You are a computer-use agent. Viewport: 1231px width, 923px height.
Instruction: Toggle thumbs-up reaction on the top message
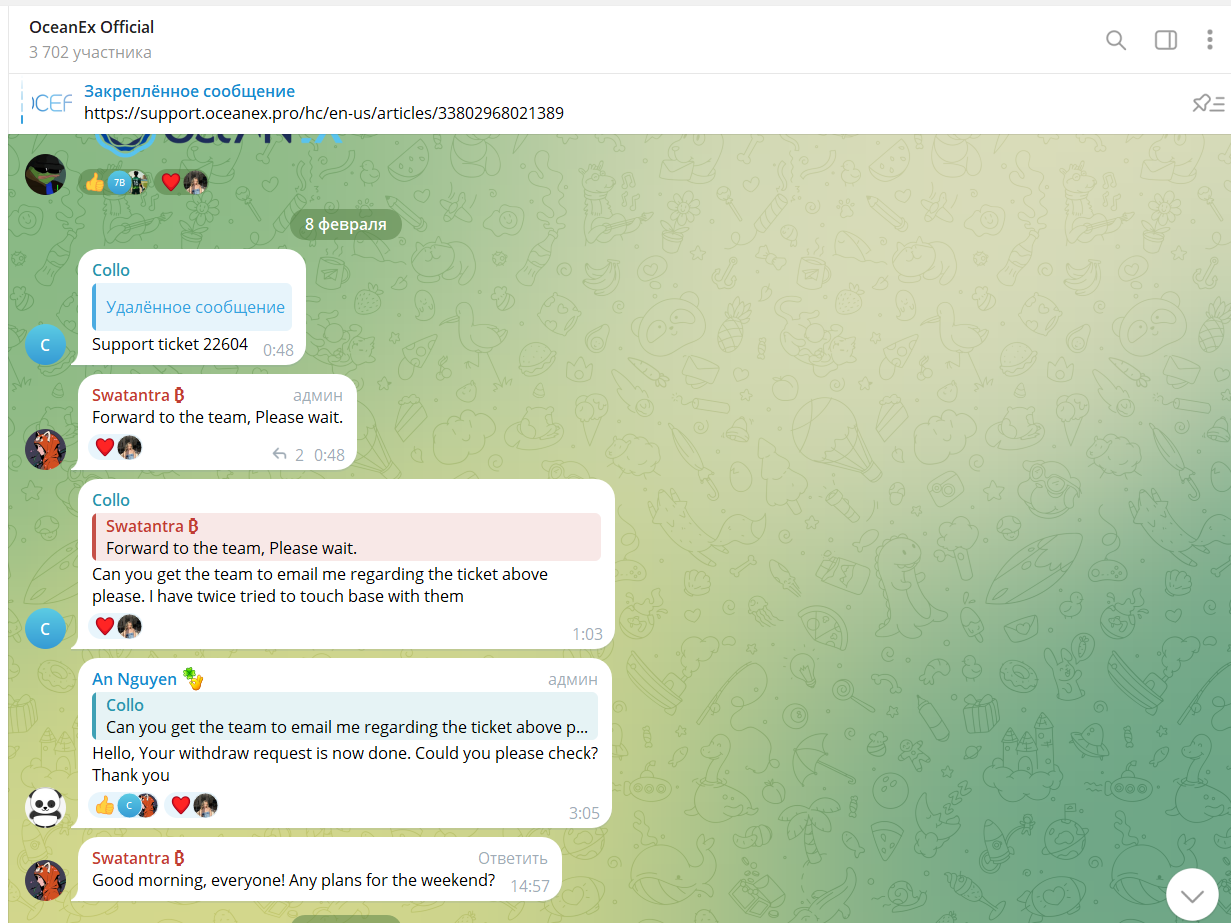114,182
